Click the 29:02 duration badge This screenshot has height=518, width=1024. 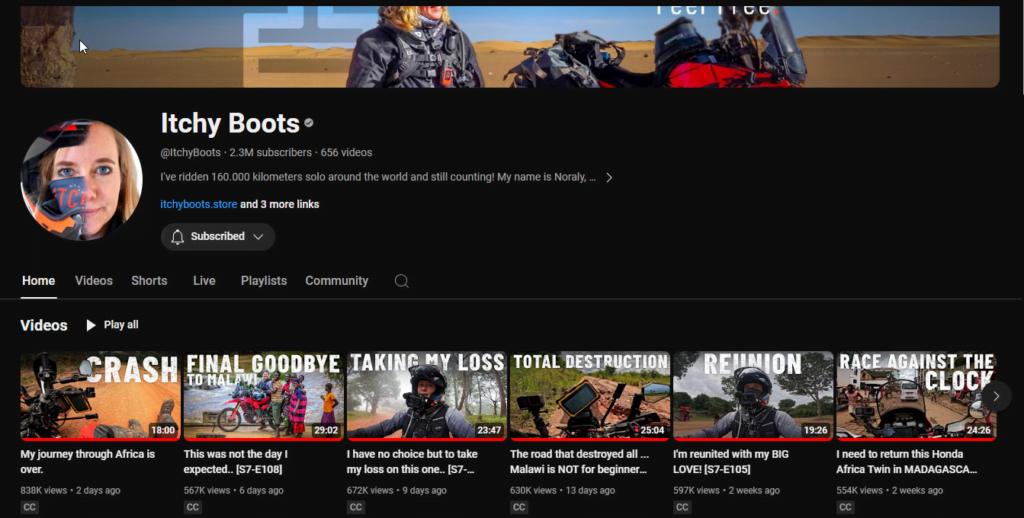pyautogui.click(x=326, y=430)
